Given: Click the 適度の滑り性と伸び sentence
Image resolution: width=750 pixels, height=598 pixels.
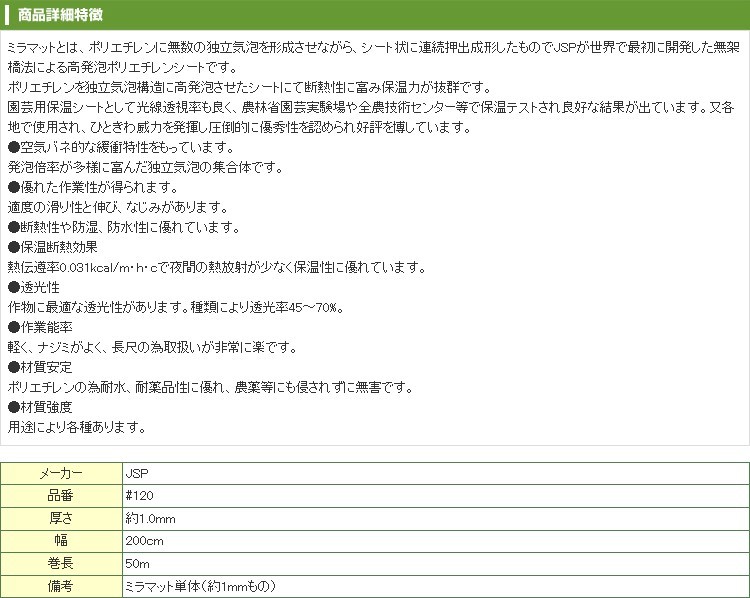Looking at the screenshot, I should click(x=118, y=207).
